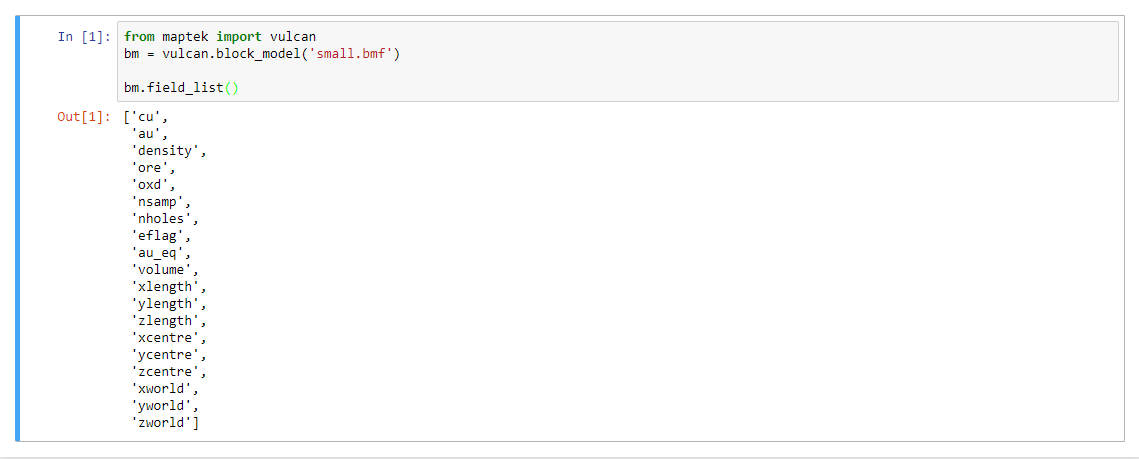Click the 'au' field in output
The width and height of the screenshot is (1139, 459).
coord(149,134)
